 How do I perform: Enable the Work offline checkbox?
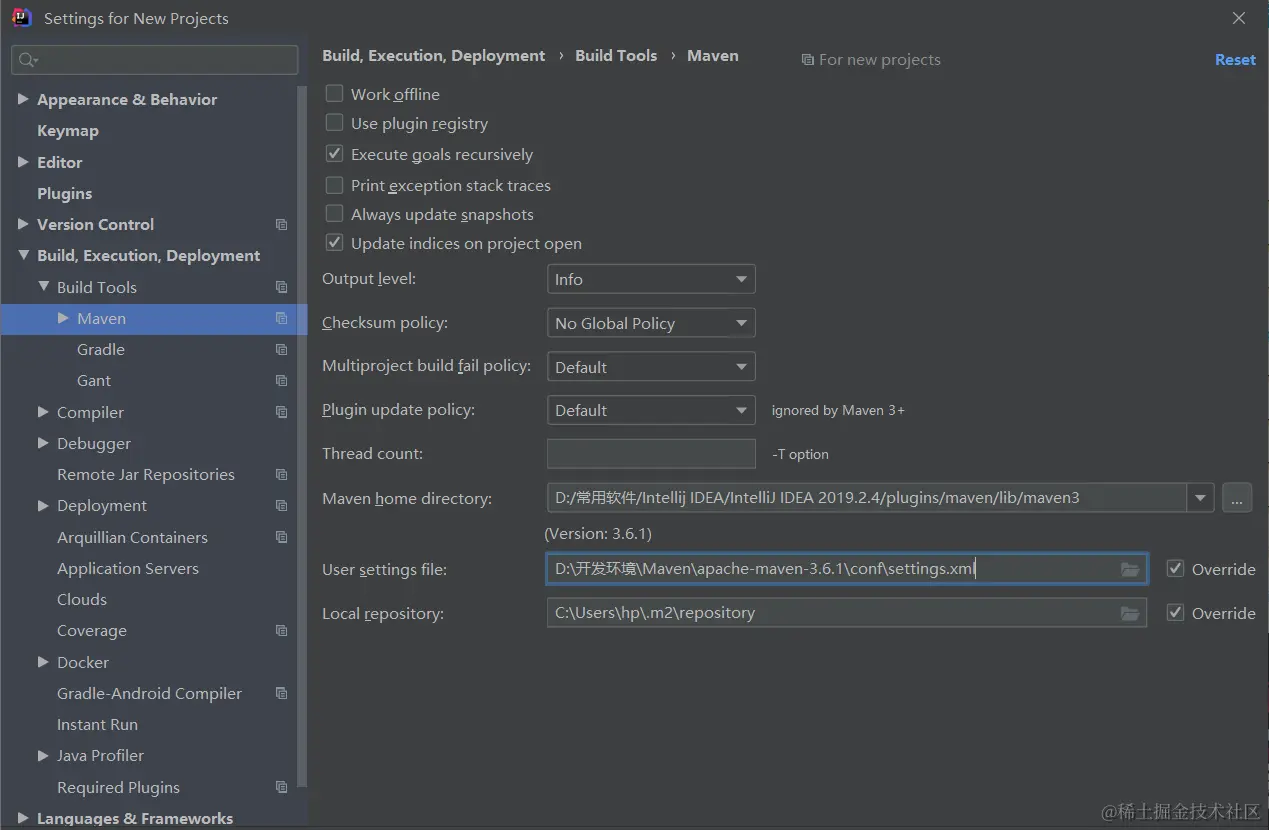click(x=335, y=94)
